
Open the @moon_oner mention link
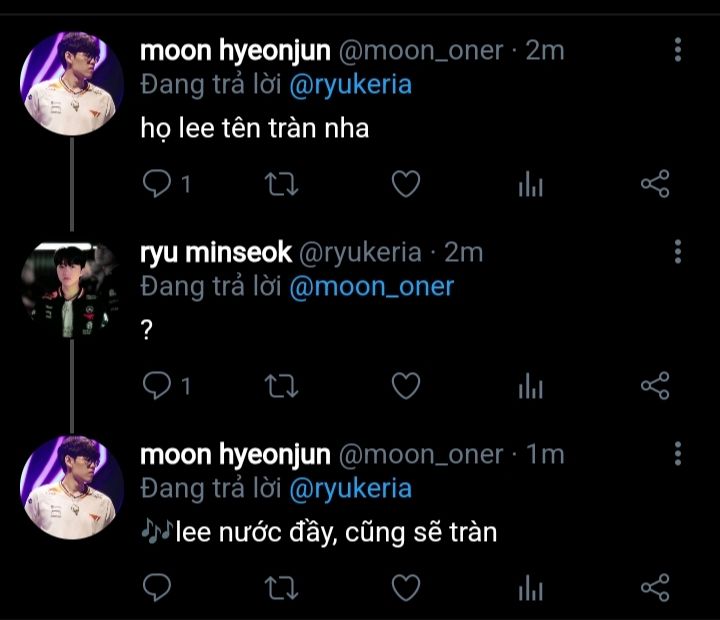coord(371,288)
